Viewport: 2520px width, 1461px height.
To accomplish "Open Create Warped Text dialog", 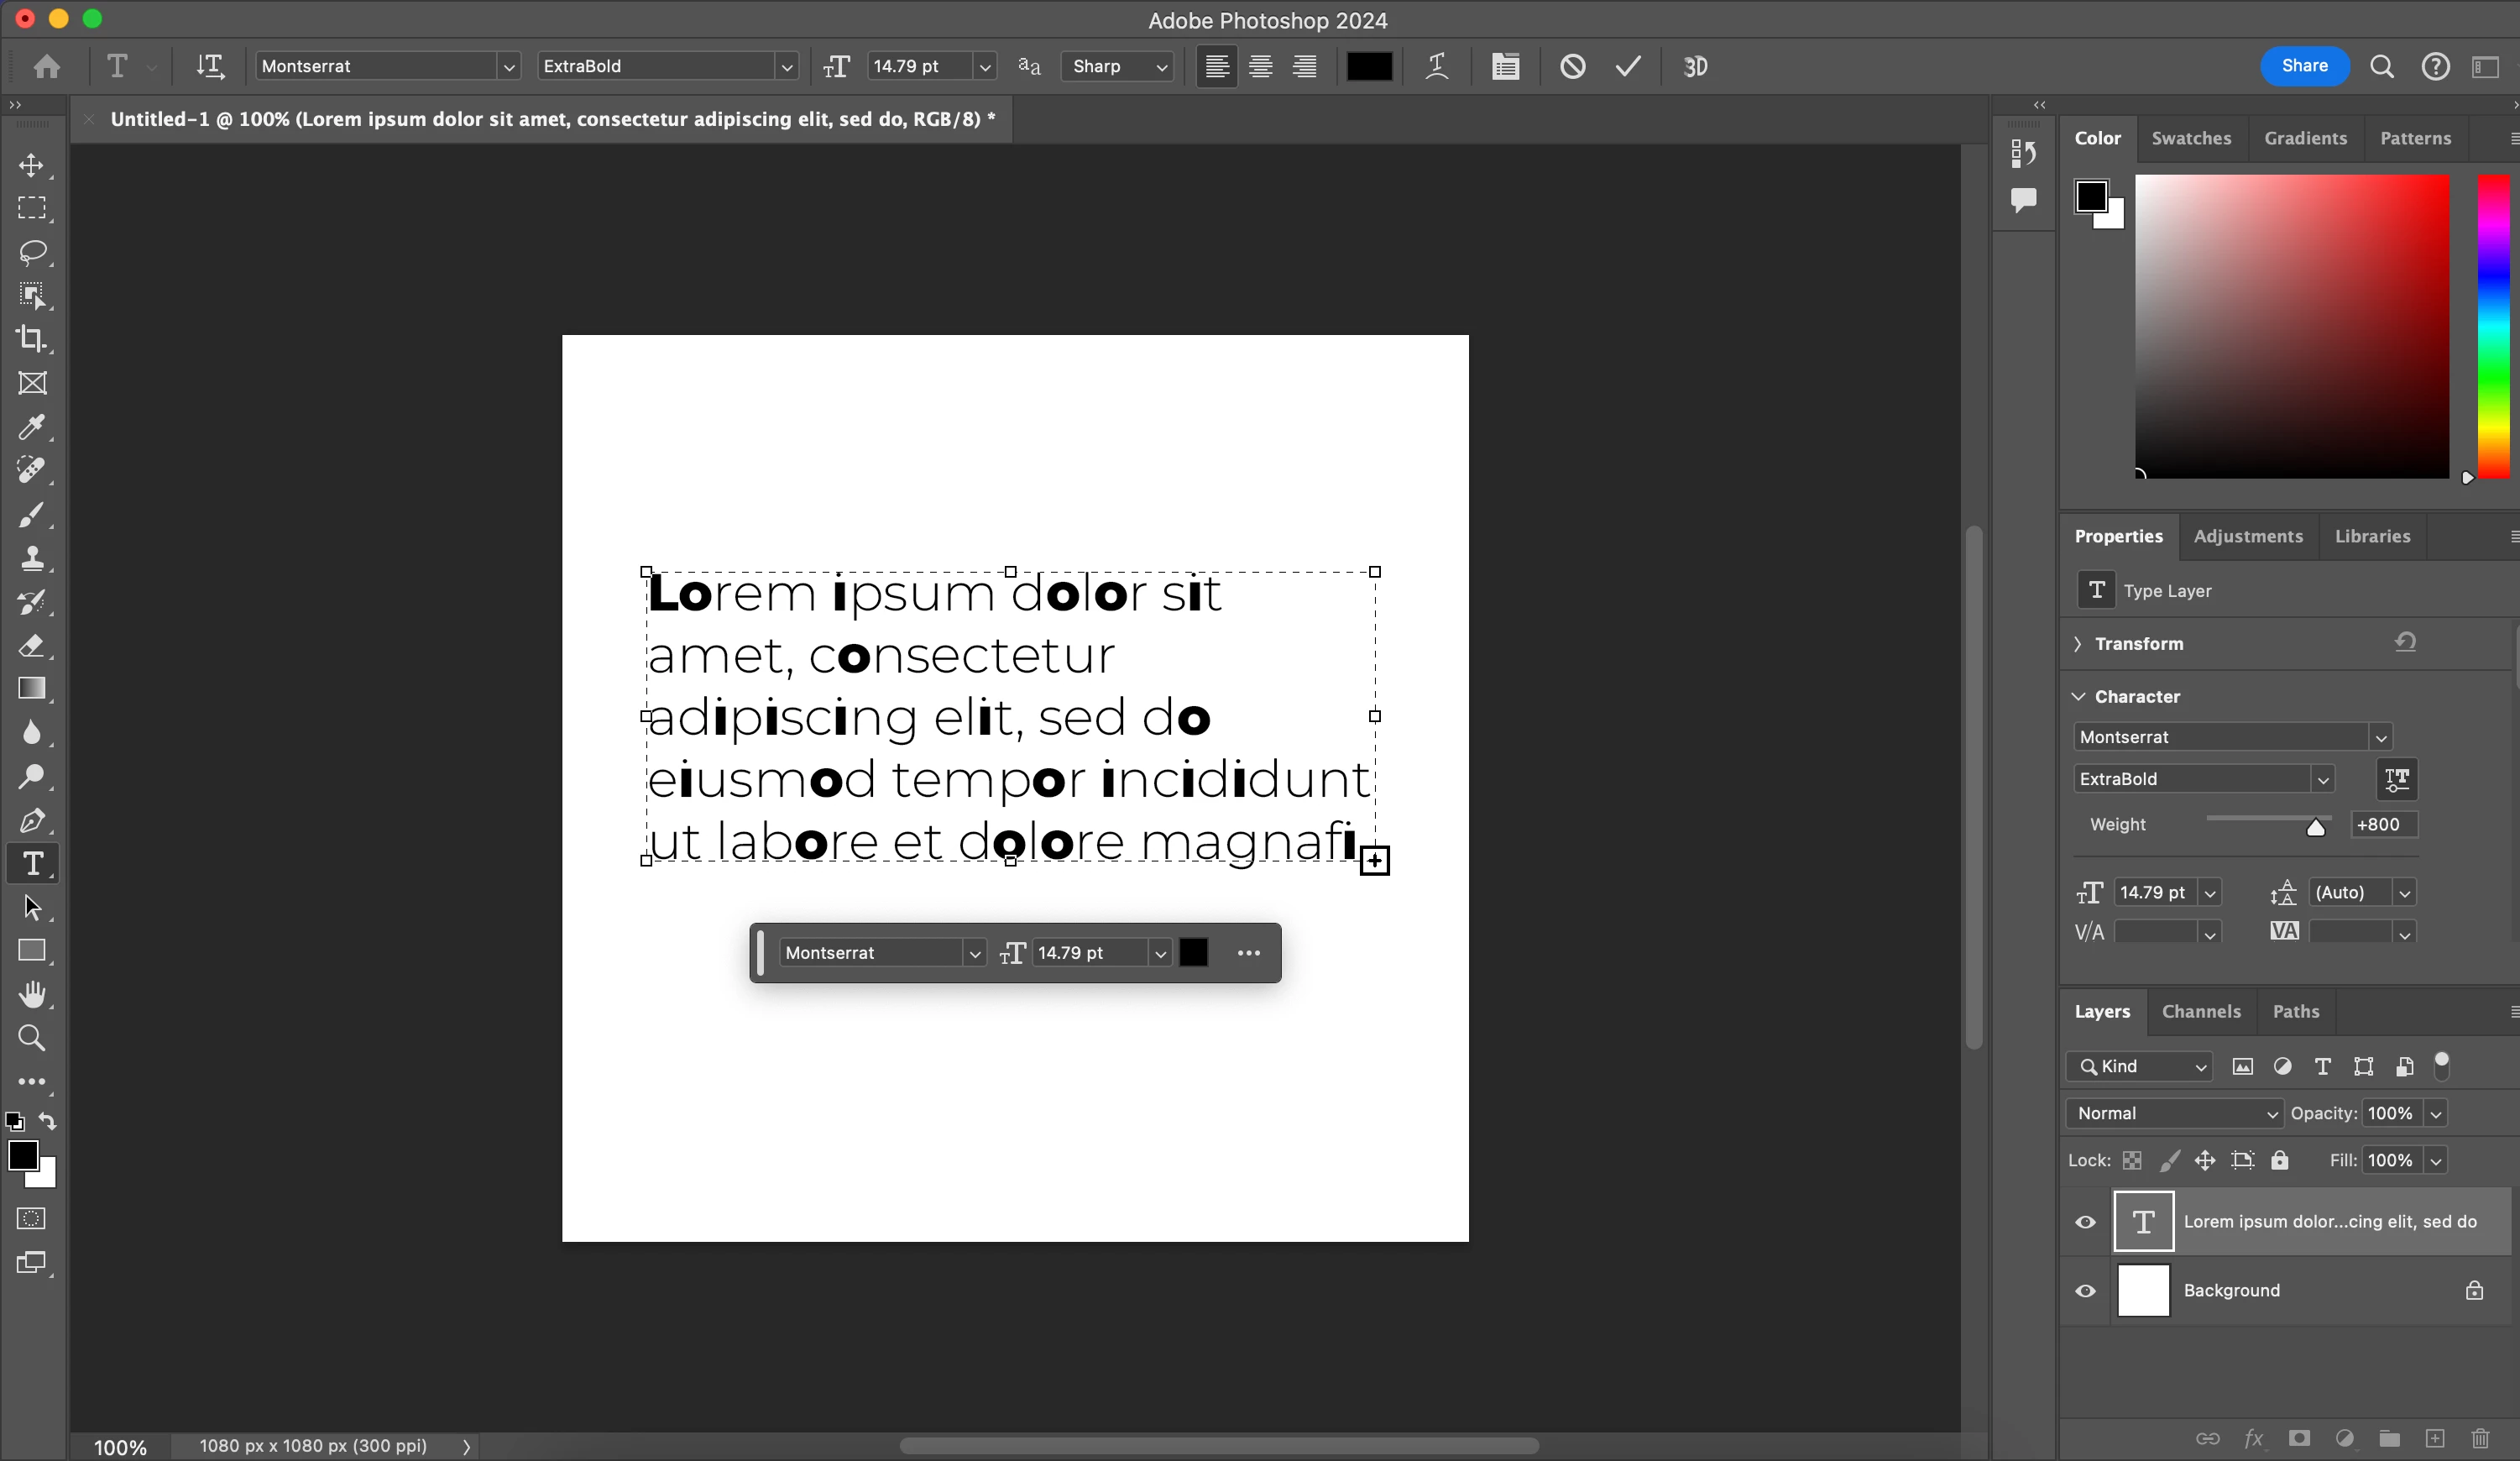I will (1437, 66).
